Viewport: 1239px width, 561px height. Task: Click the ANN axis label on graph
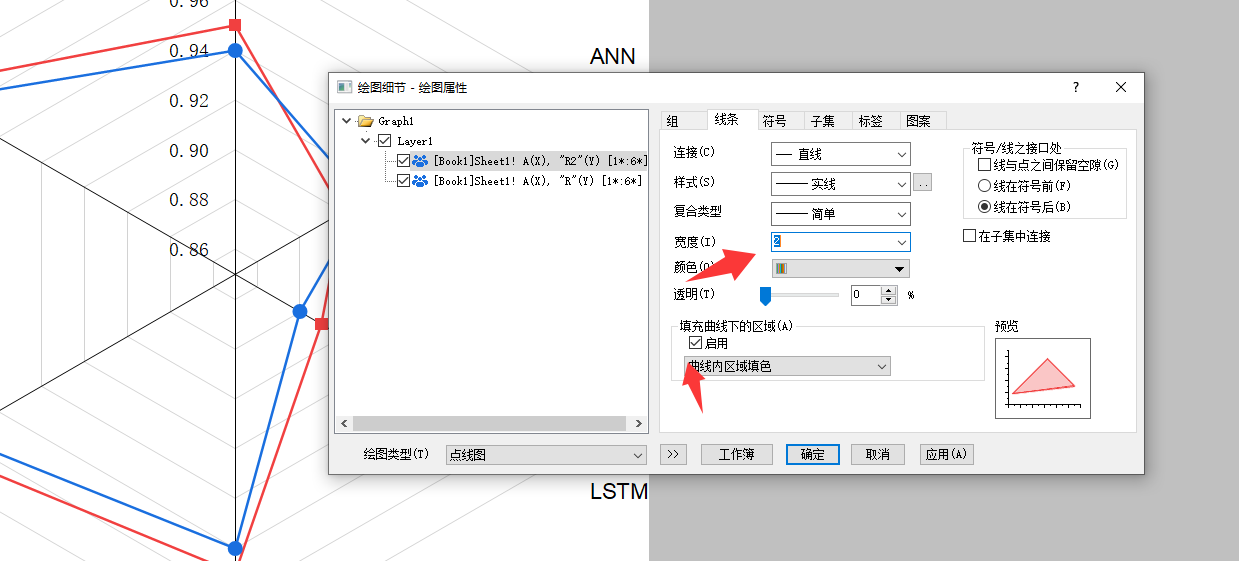pos(613,56)
